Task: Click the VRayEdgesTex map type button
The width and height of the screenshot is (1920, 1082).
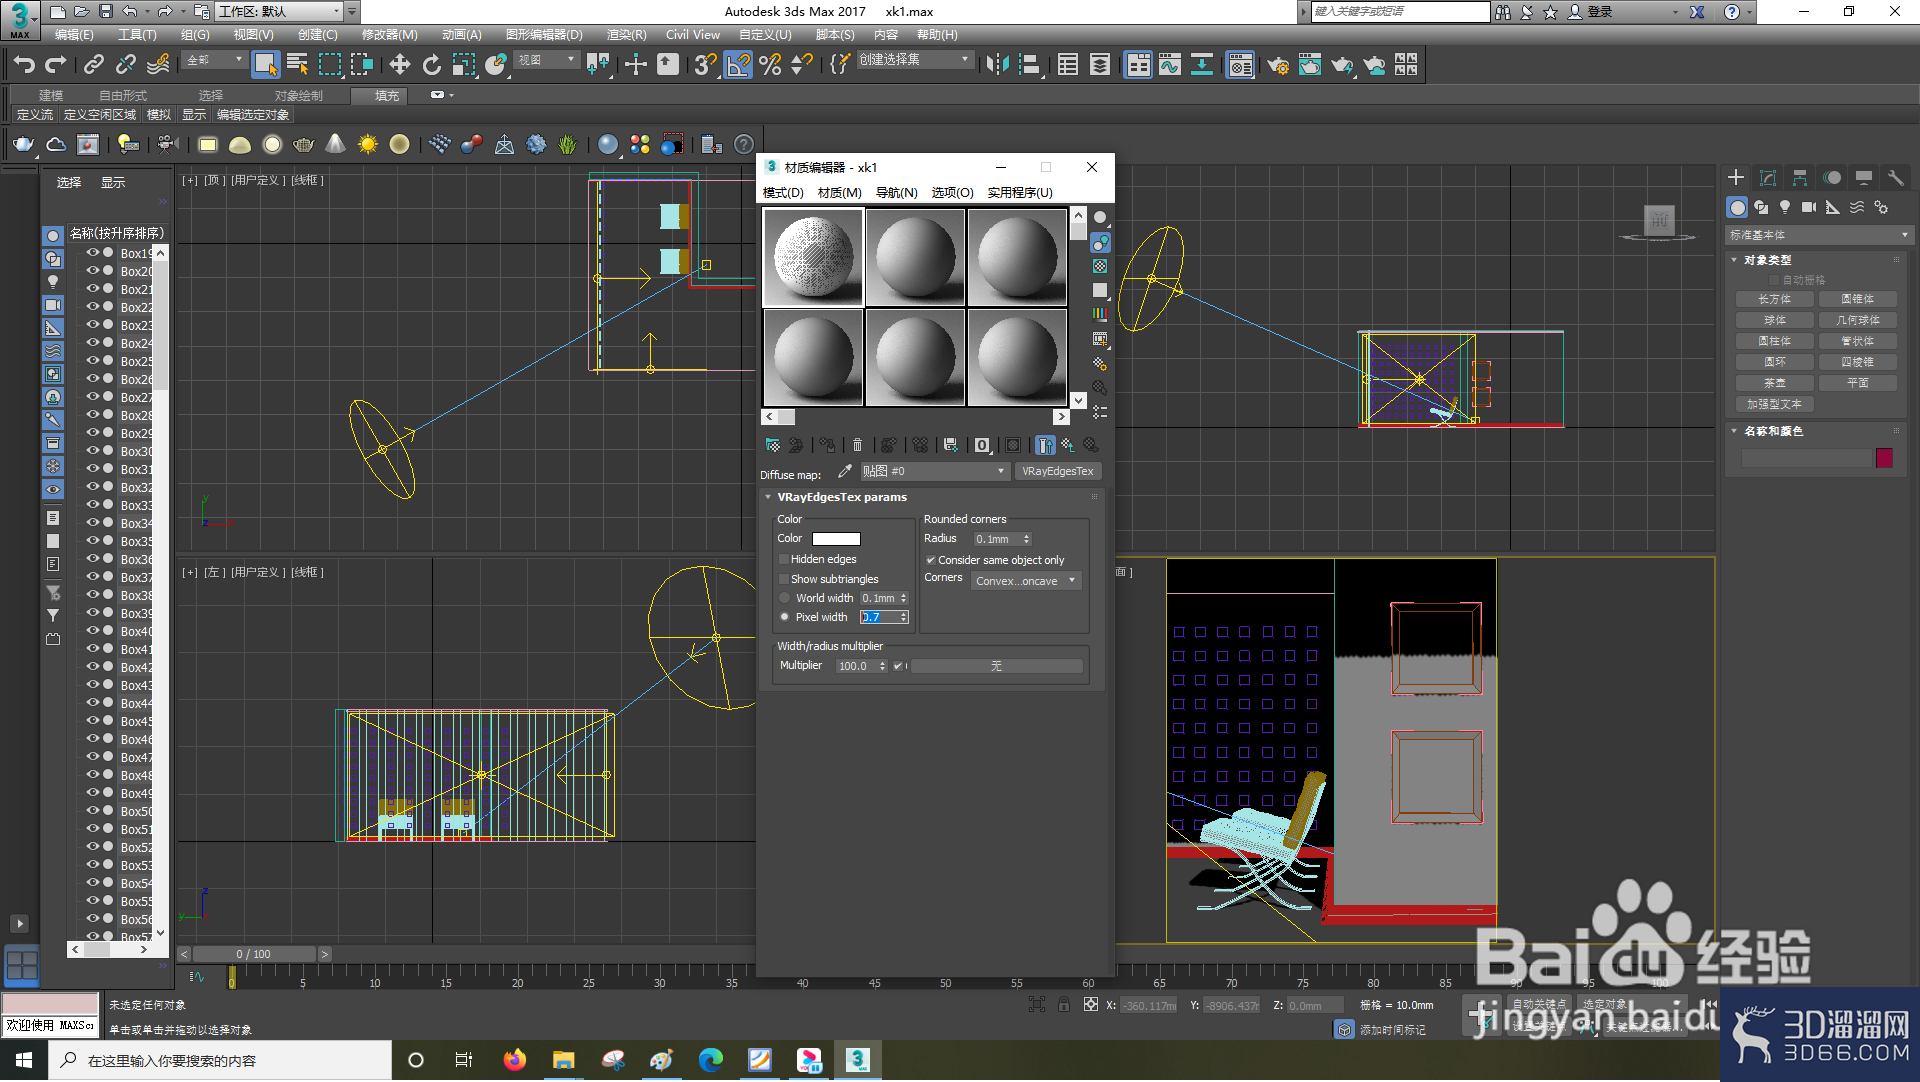Action: click(x=1058, y=471)
